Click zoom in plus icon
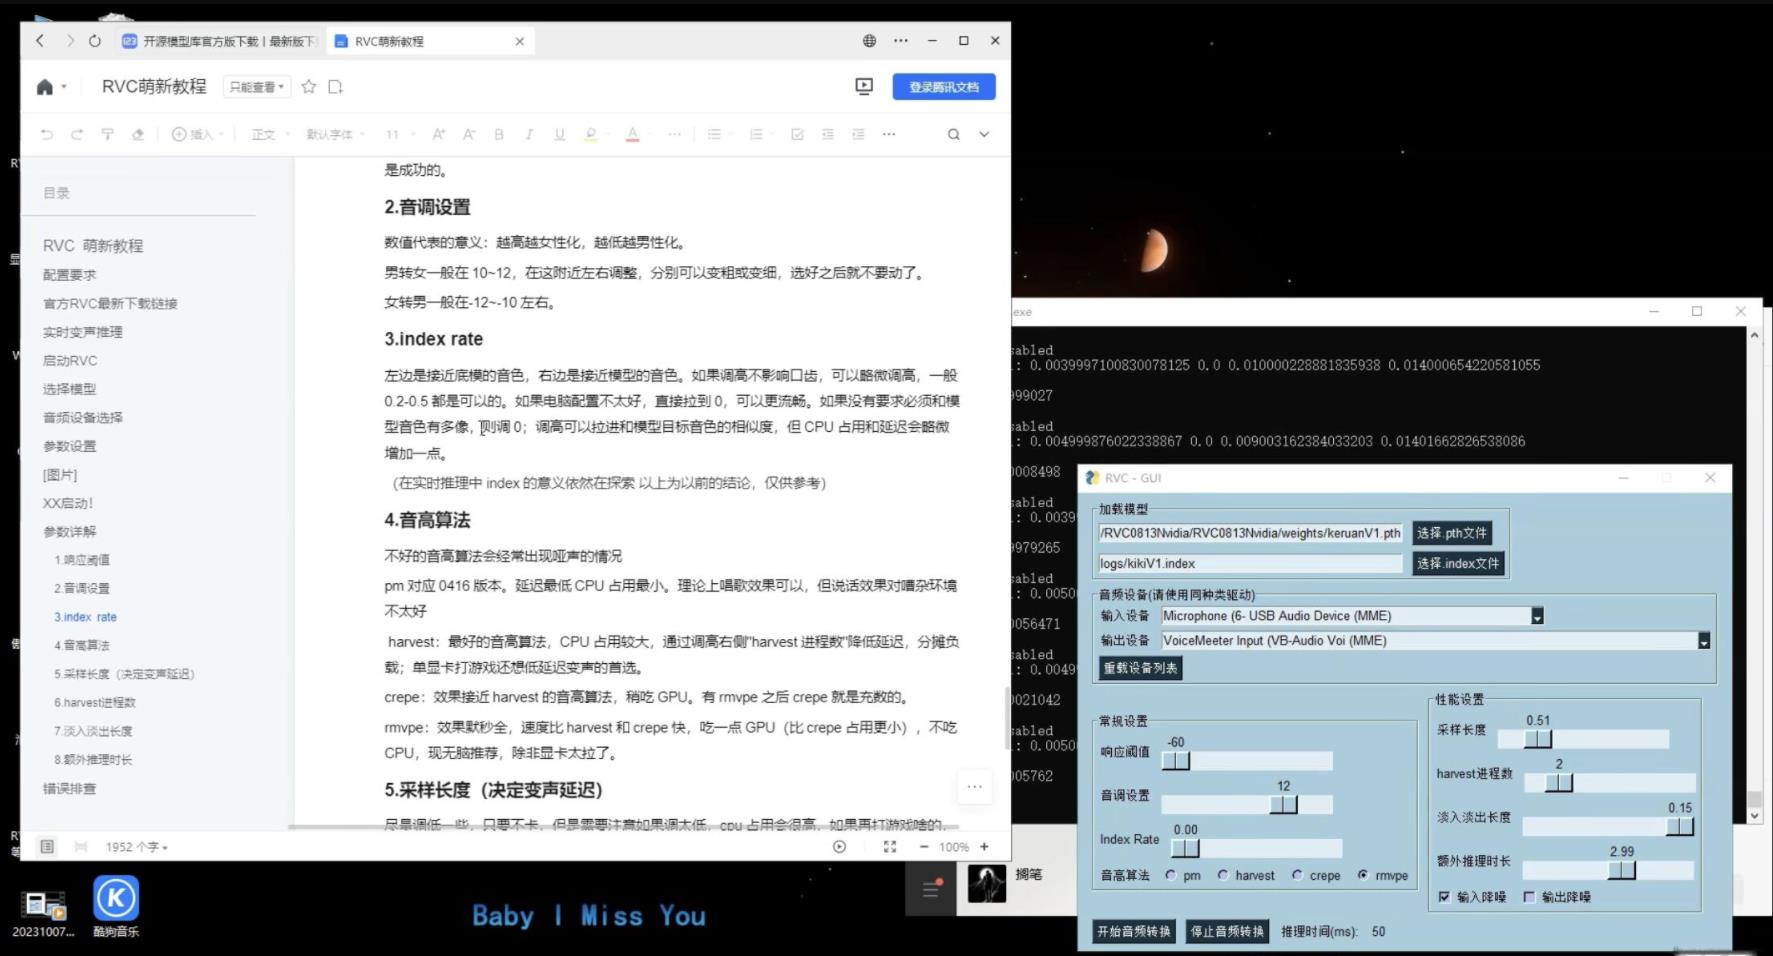This screenshot has height=956, width=1773. pyautogui.click(x=984, y=847)
